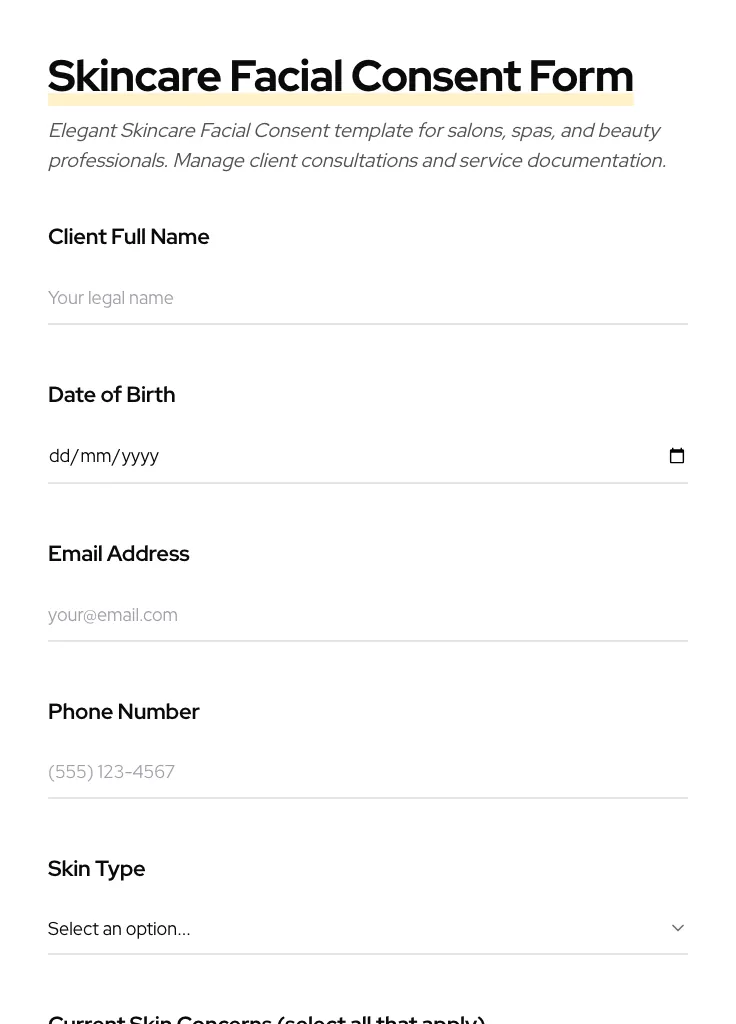
Task: Select the (555) 123-4567 phone field
Action: tap(367, 772)
